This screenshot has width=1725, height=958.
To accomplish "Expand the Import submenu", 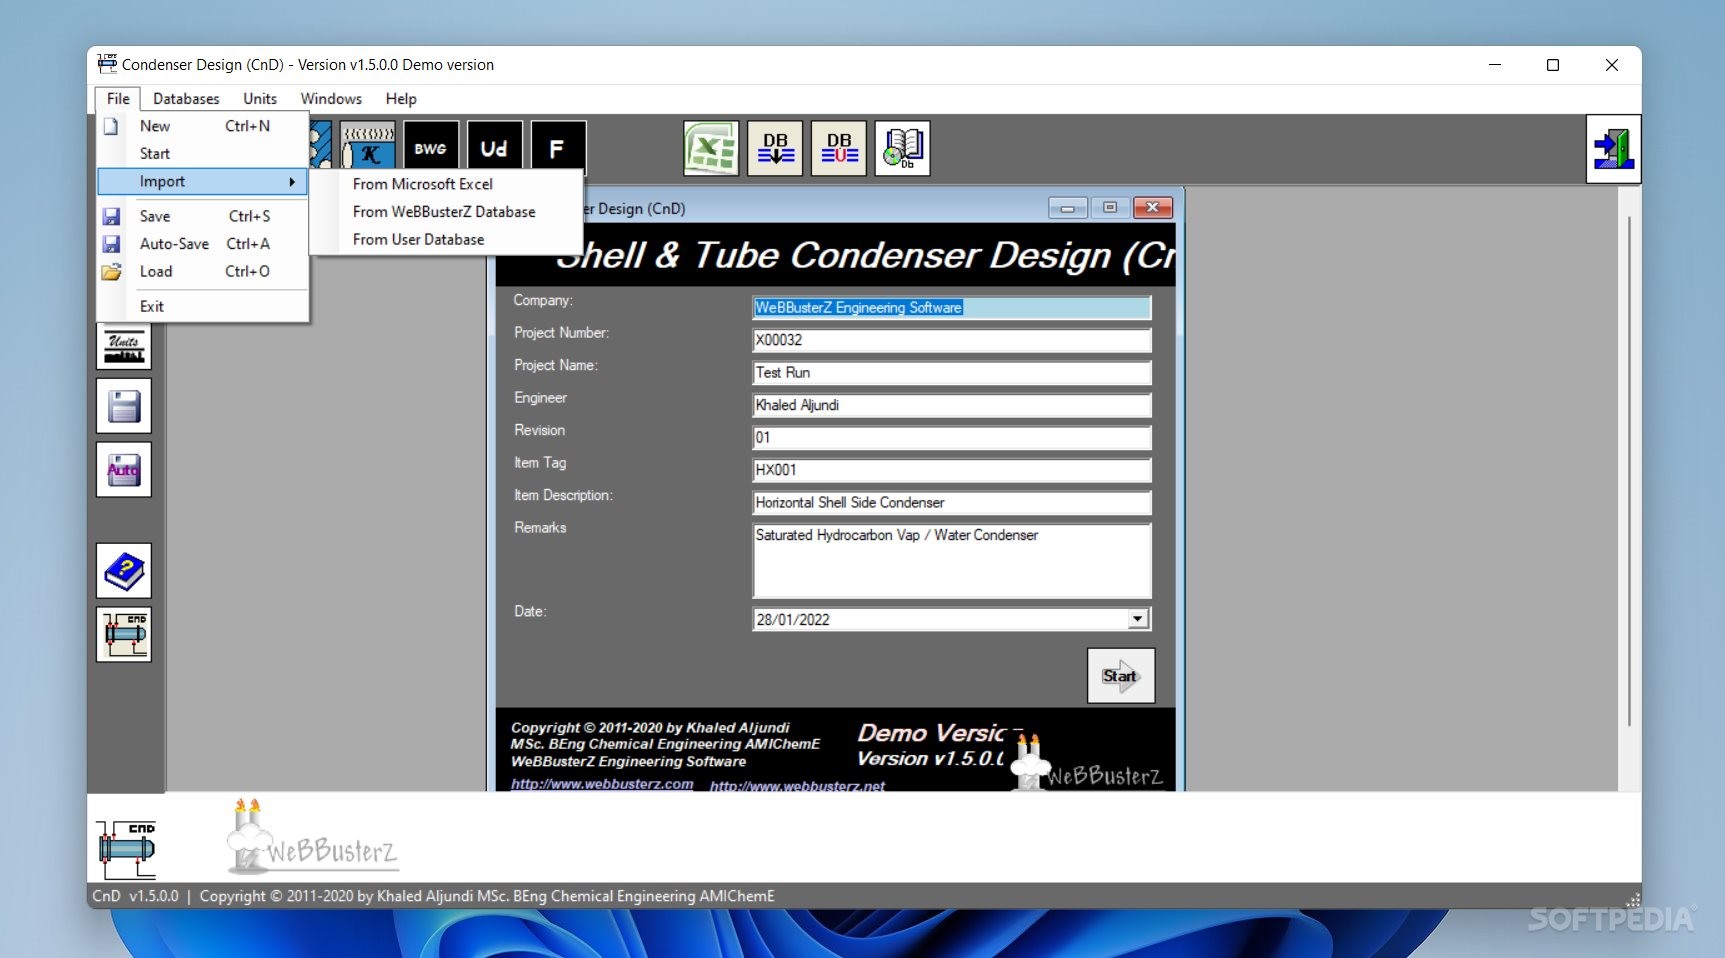I will pos(203,181).
